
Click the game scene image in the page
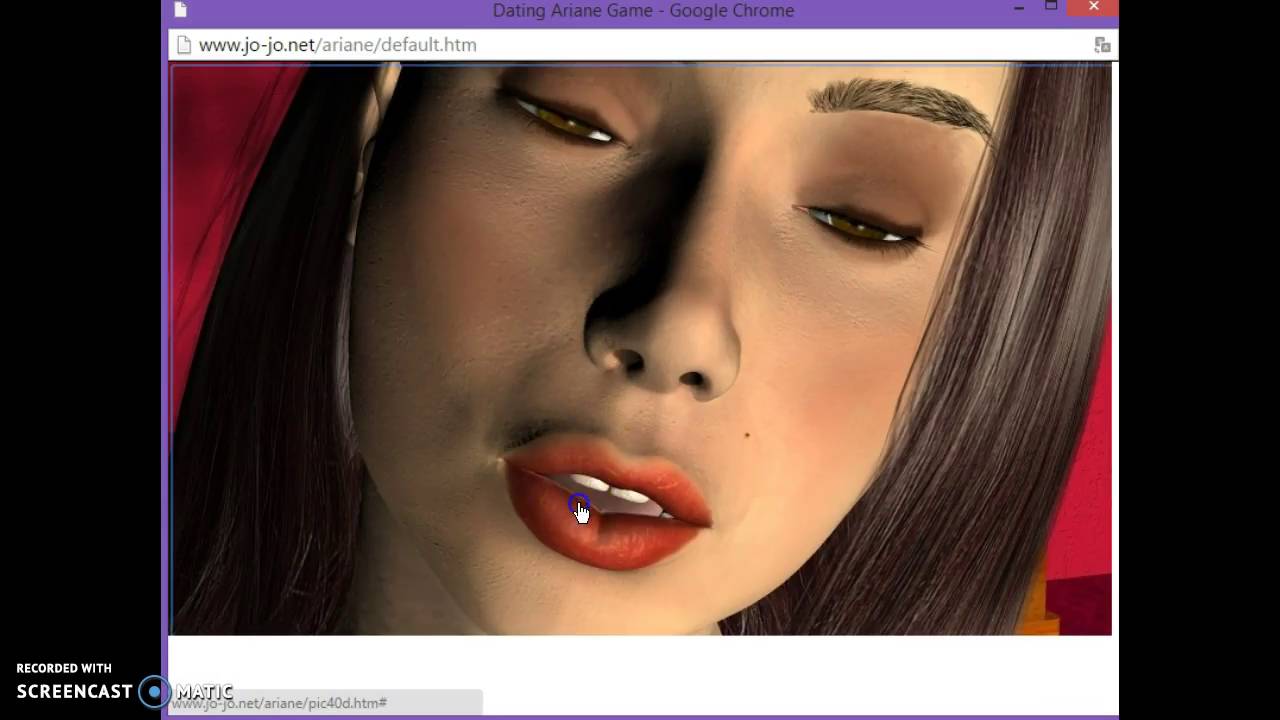(641, 350)
